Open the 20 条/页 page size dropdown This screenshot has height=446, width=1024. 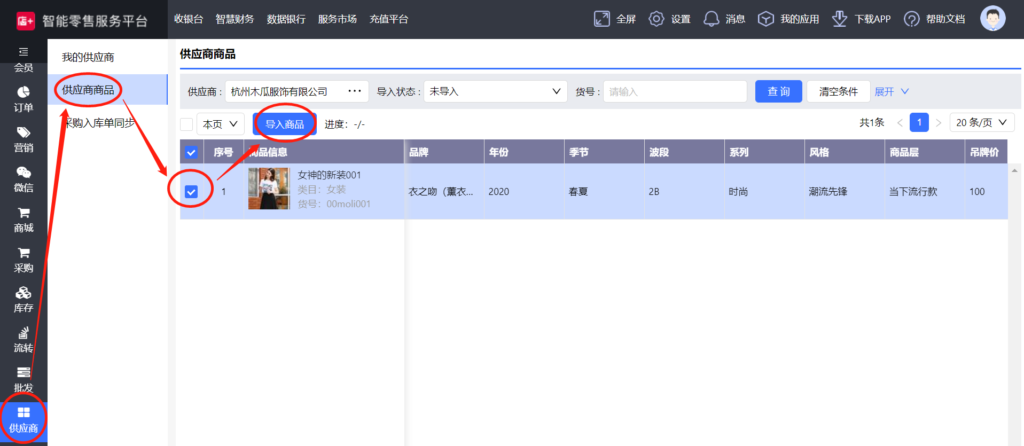982,123
